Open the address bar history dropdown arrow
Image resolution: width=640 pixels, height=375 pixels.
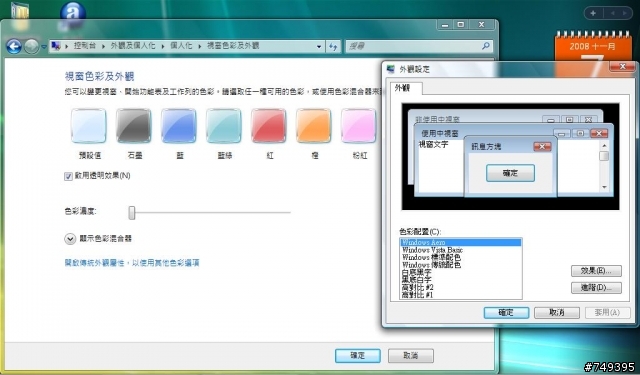coord(319,47)
